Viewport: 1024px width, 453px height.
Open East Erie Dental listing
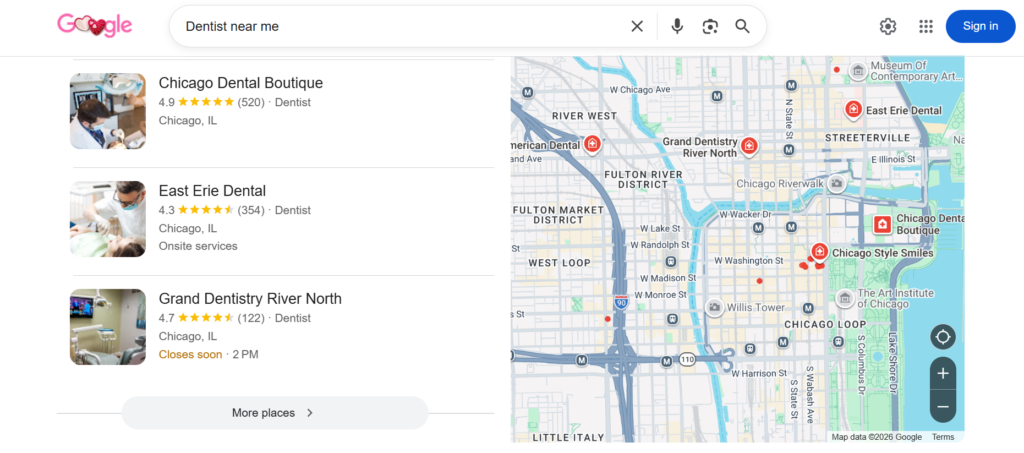click(x=212, y=191)
